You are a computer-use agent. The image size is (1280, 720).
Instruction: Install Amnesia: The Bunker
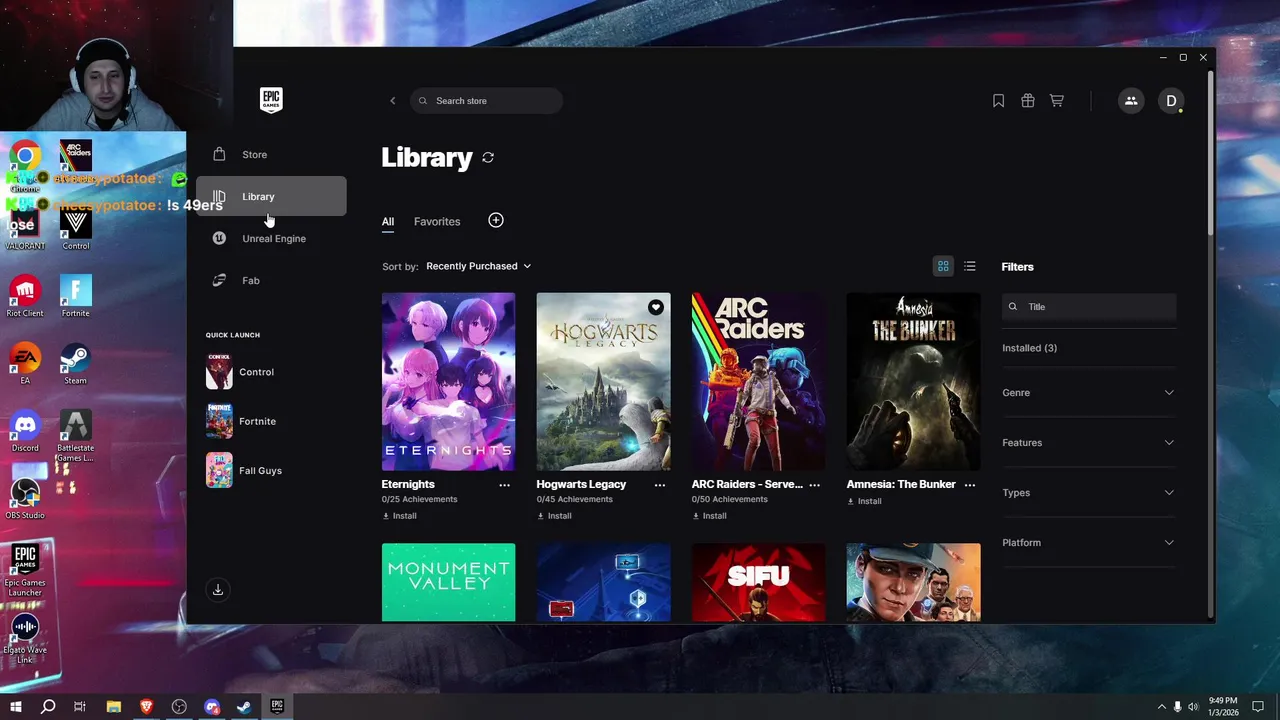[x=865, y=501]
